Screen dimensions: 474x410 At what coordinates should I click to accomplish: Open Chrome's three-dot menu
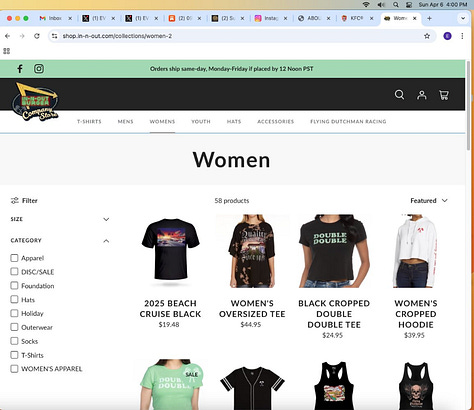point(462,36)
